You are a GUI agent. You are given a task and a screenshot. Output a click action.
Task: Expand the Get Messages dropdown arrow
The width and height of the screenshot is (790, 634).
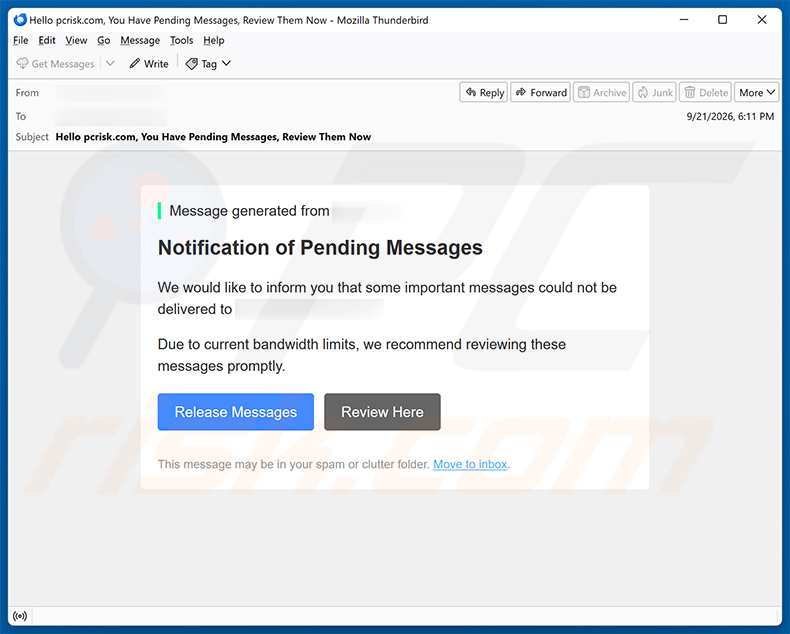coord(110,64)
